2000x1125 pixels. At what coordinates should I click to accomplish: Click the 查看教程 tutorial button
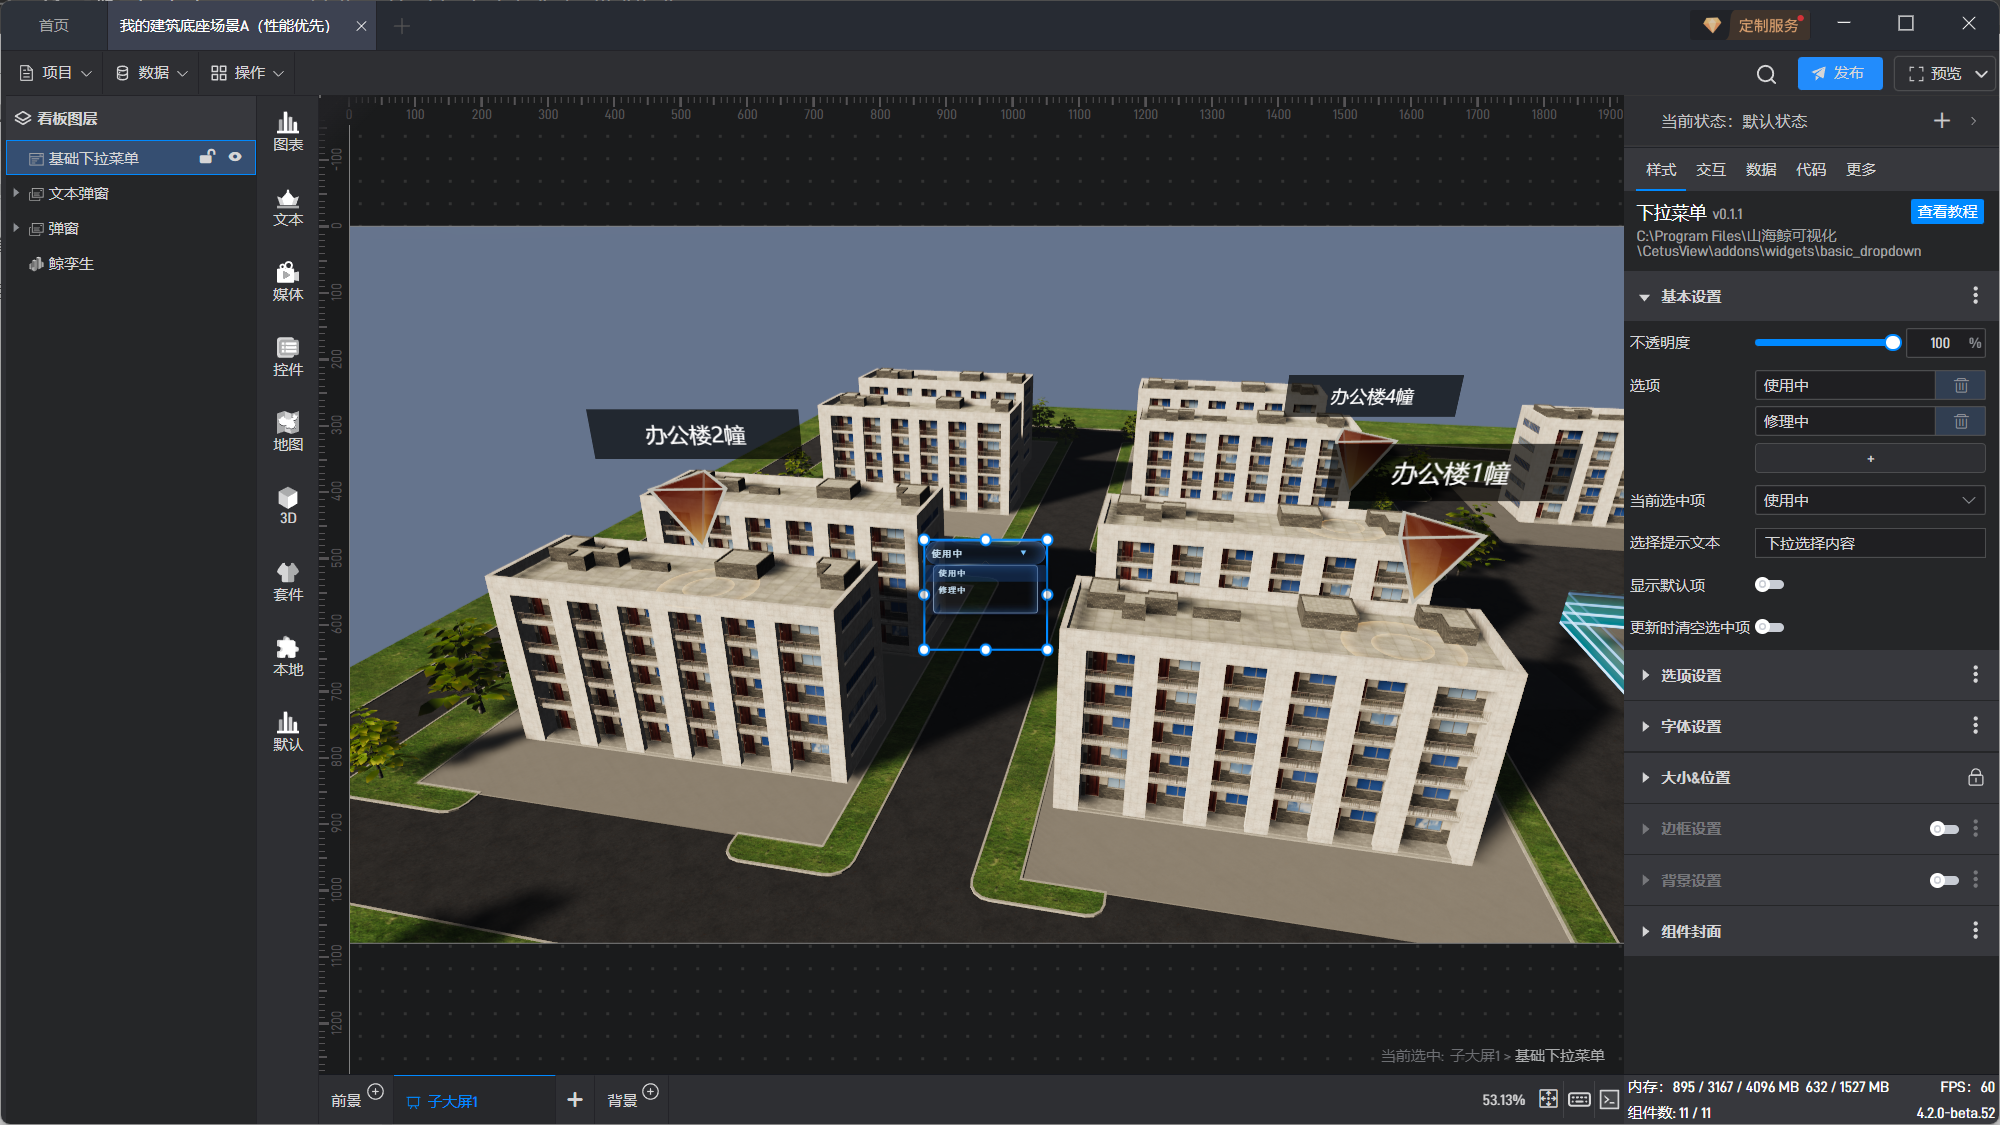coord(1946,212)
